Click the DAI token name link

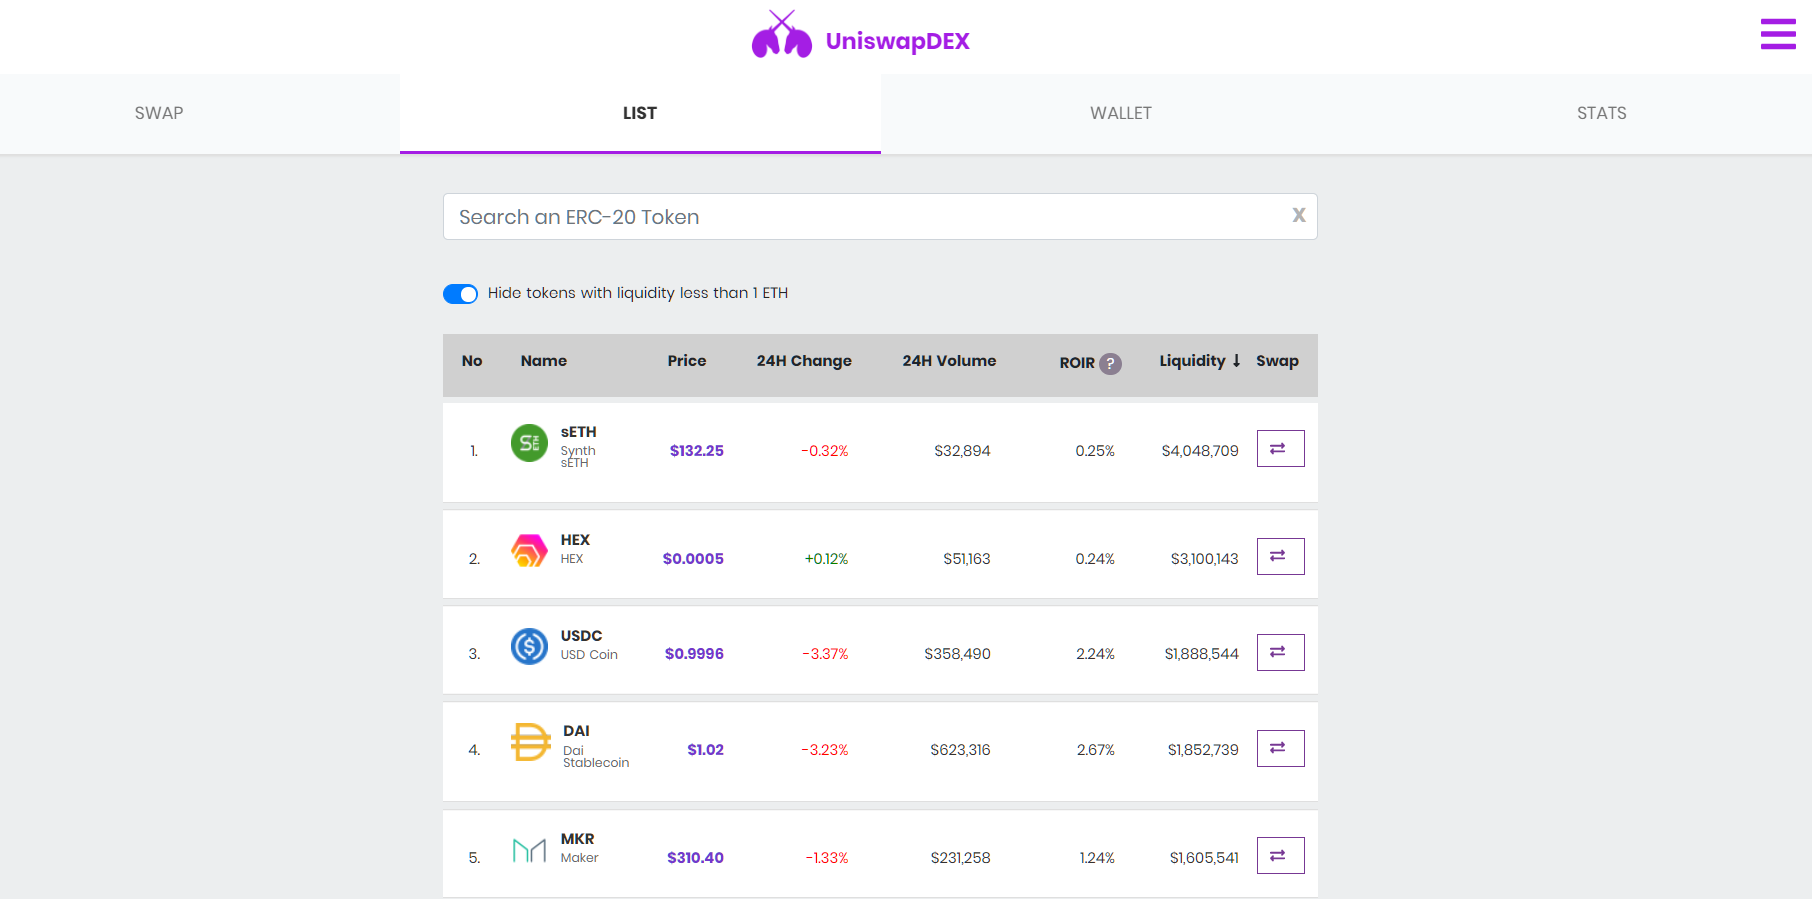click(x=576, y=731)
